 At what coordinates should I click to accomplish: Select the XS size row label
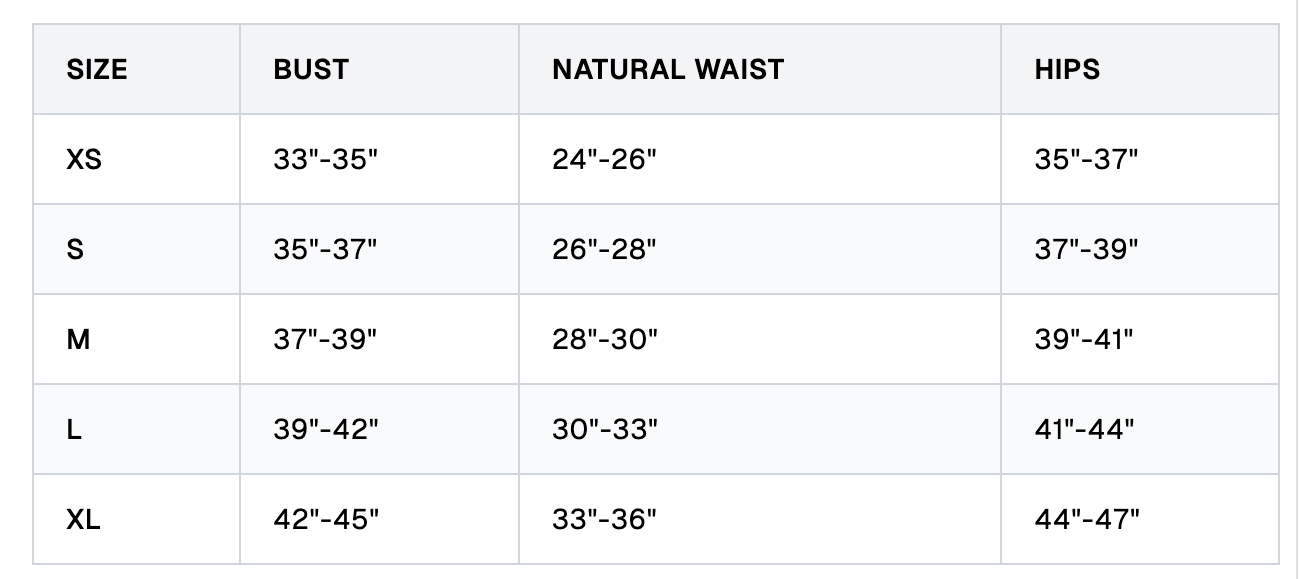(x=84, y=160)
